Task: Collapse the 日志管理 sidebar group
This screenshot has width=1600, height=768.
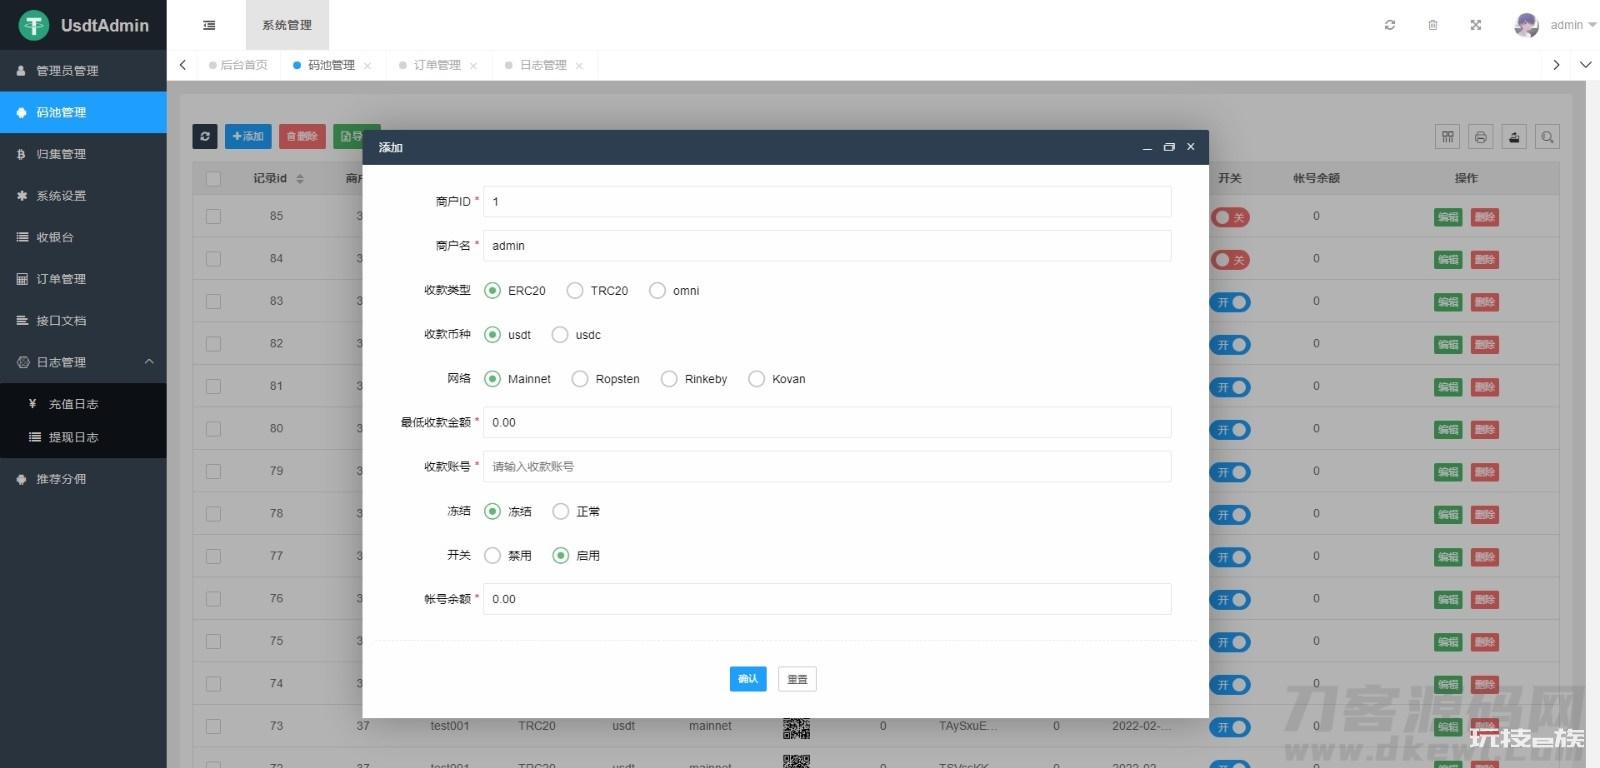Action: coord(83,362)
